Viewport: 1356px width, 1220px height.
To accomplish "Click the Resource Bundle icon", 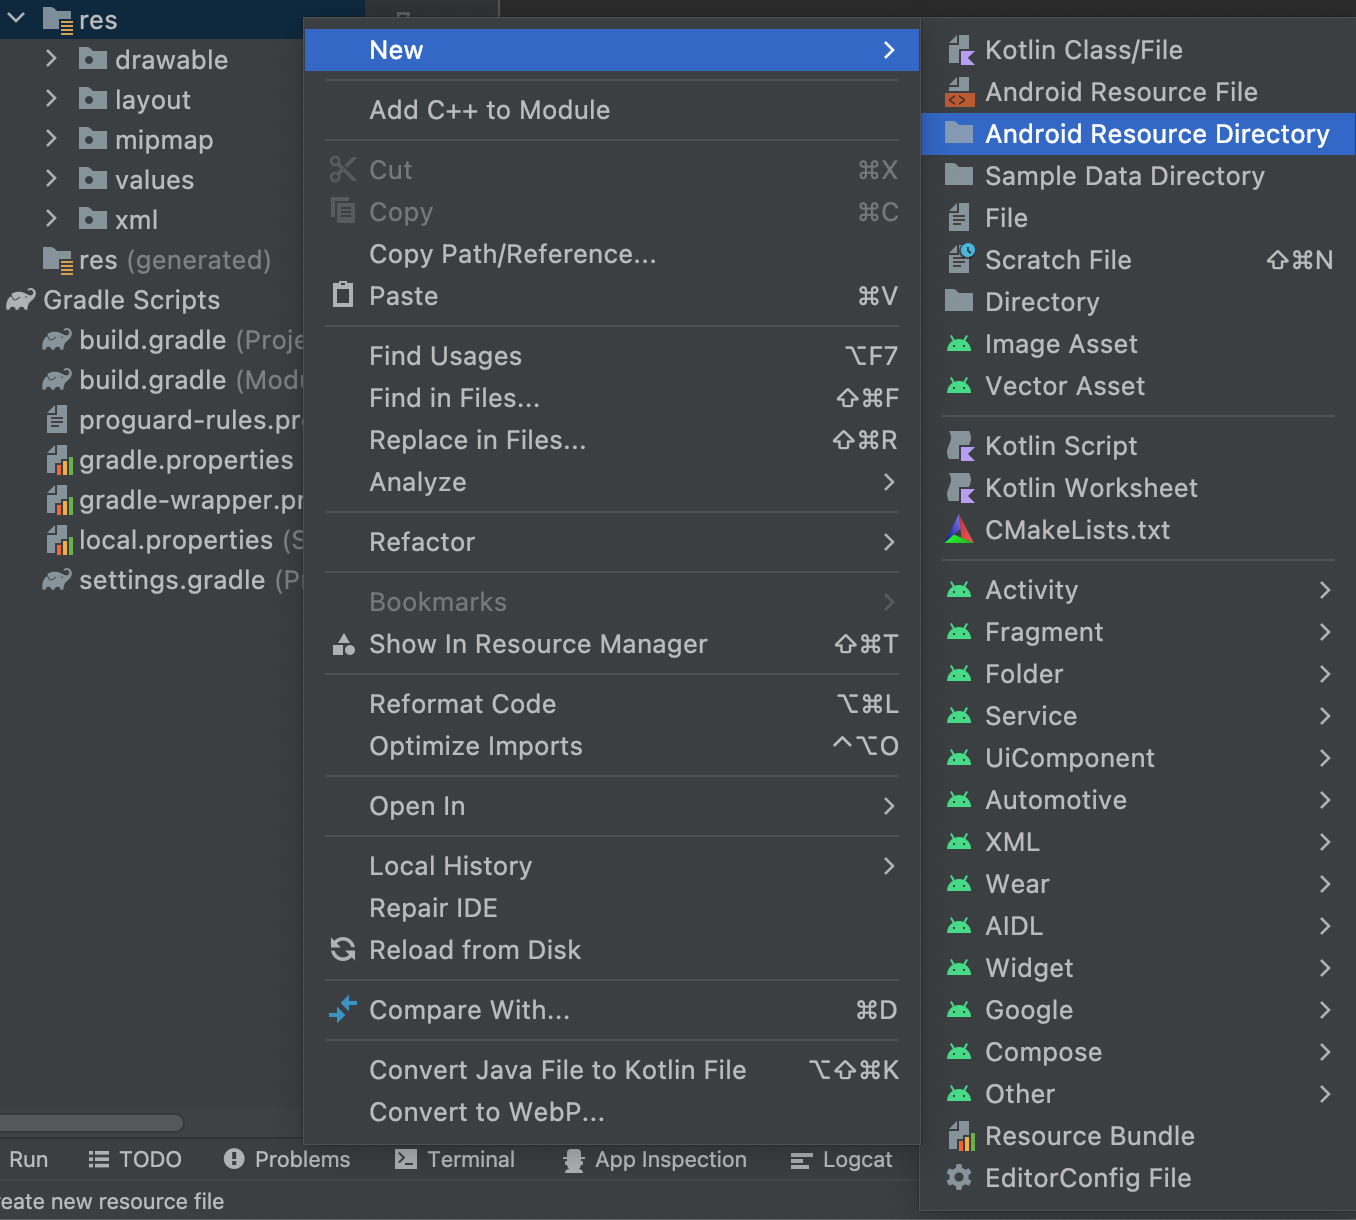I will (960, 1136).
